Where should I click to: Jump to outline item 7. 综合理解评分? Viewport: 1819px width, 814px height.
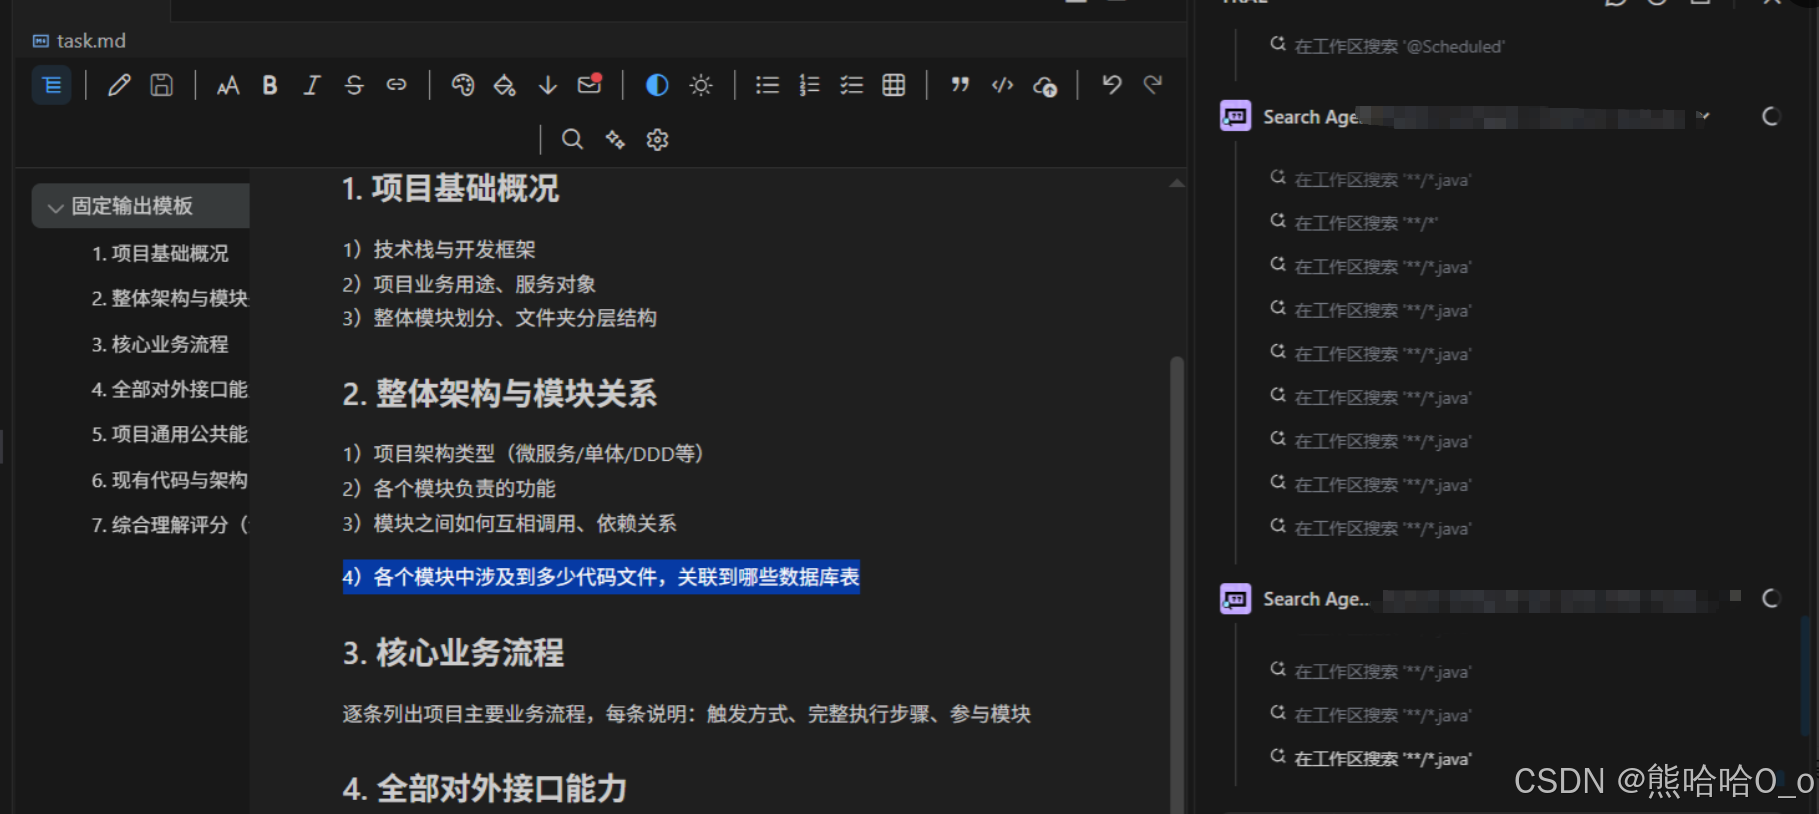[169, 525]
